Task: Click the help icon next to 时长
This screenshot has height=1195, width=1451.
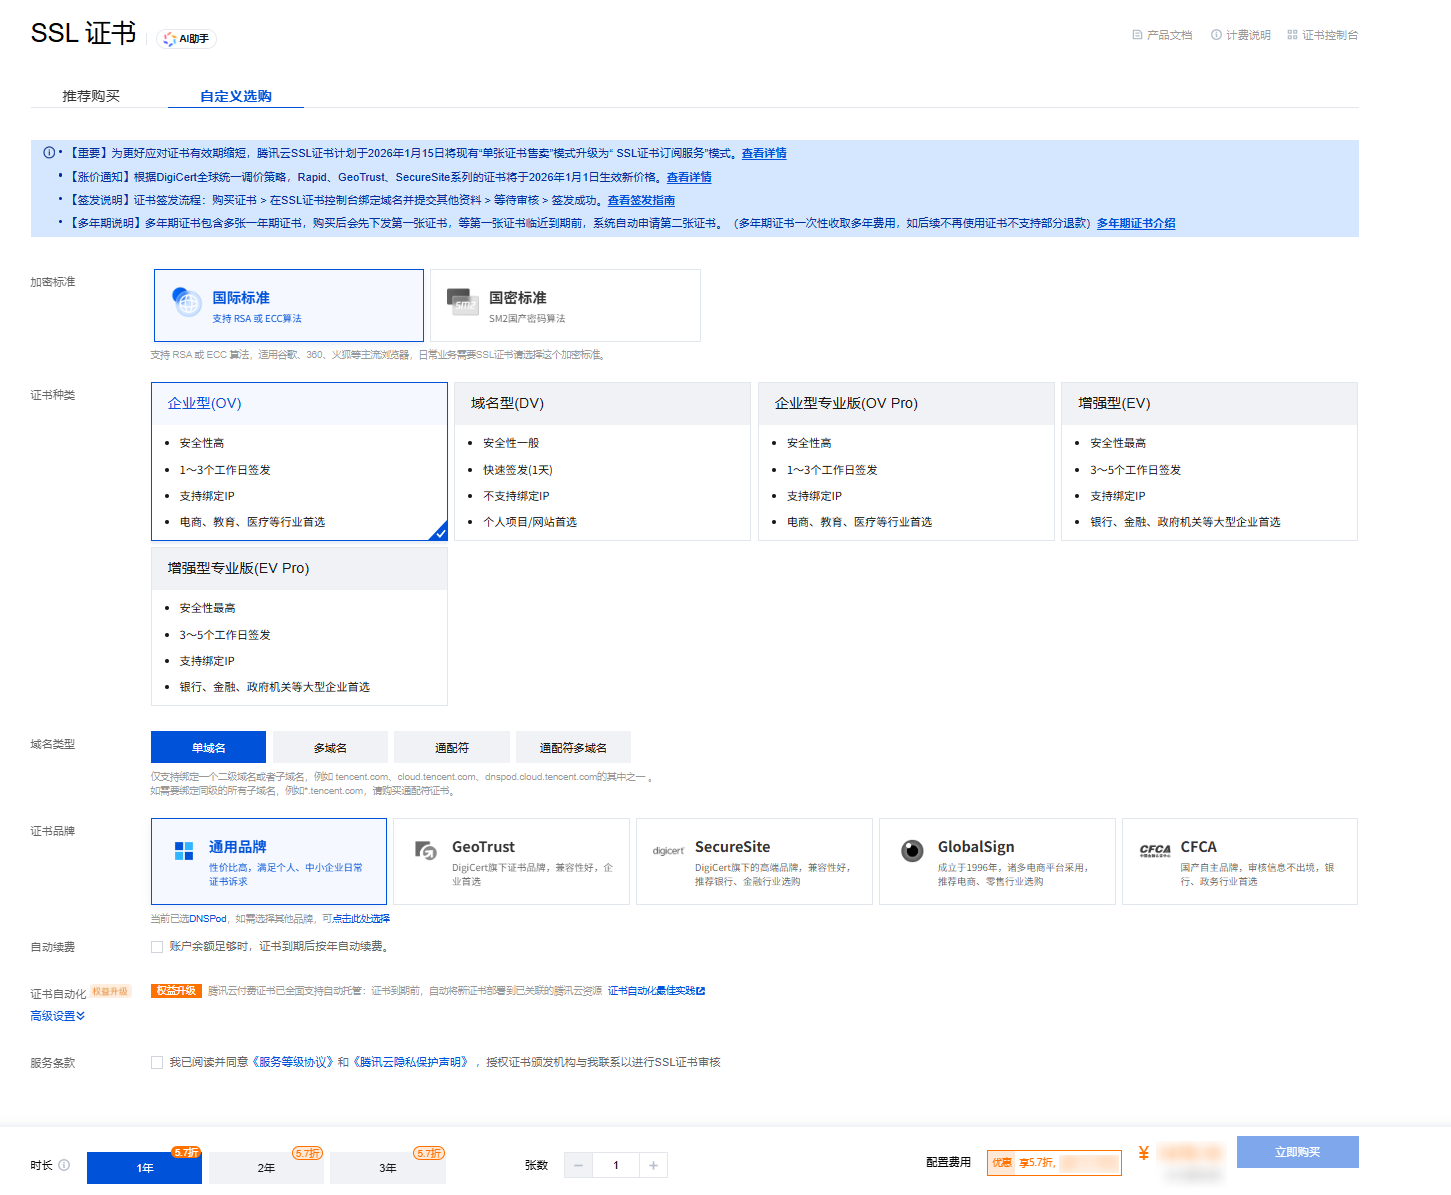Action: (x=64, y=1165)
